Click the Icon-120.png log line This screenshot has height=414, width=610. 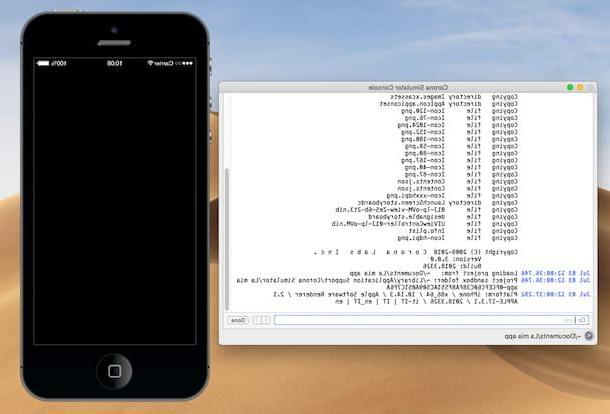point(460,111)
